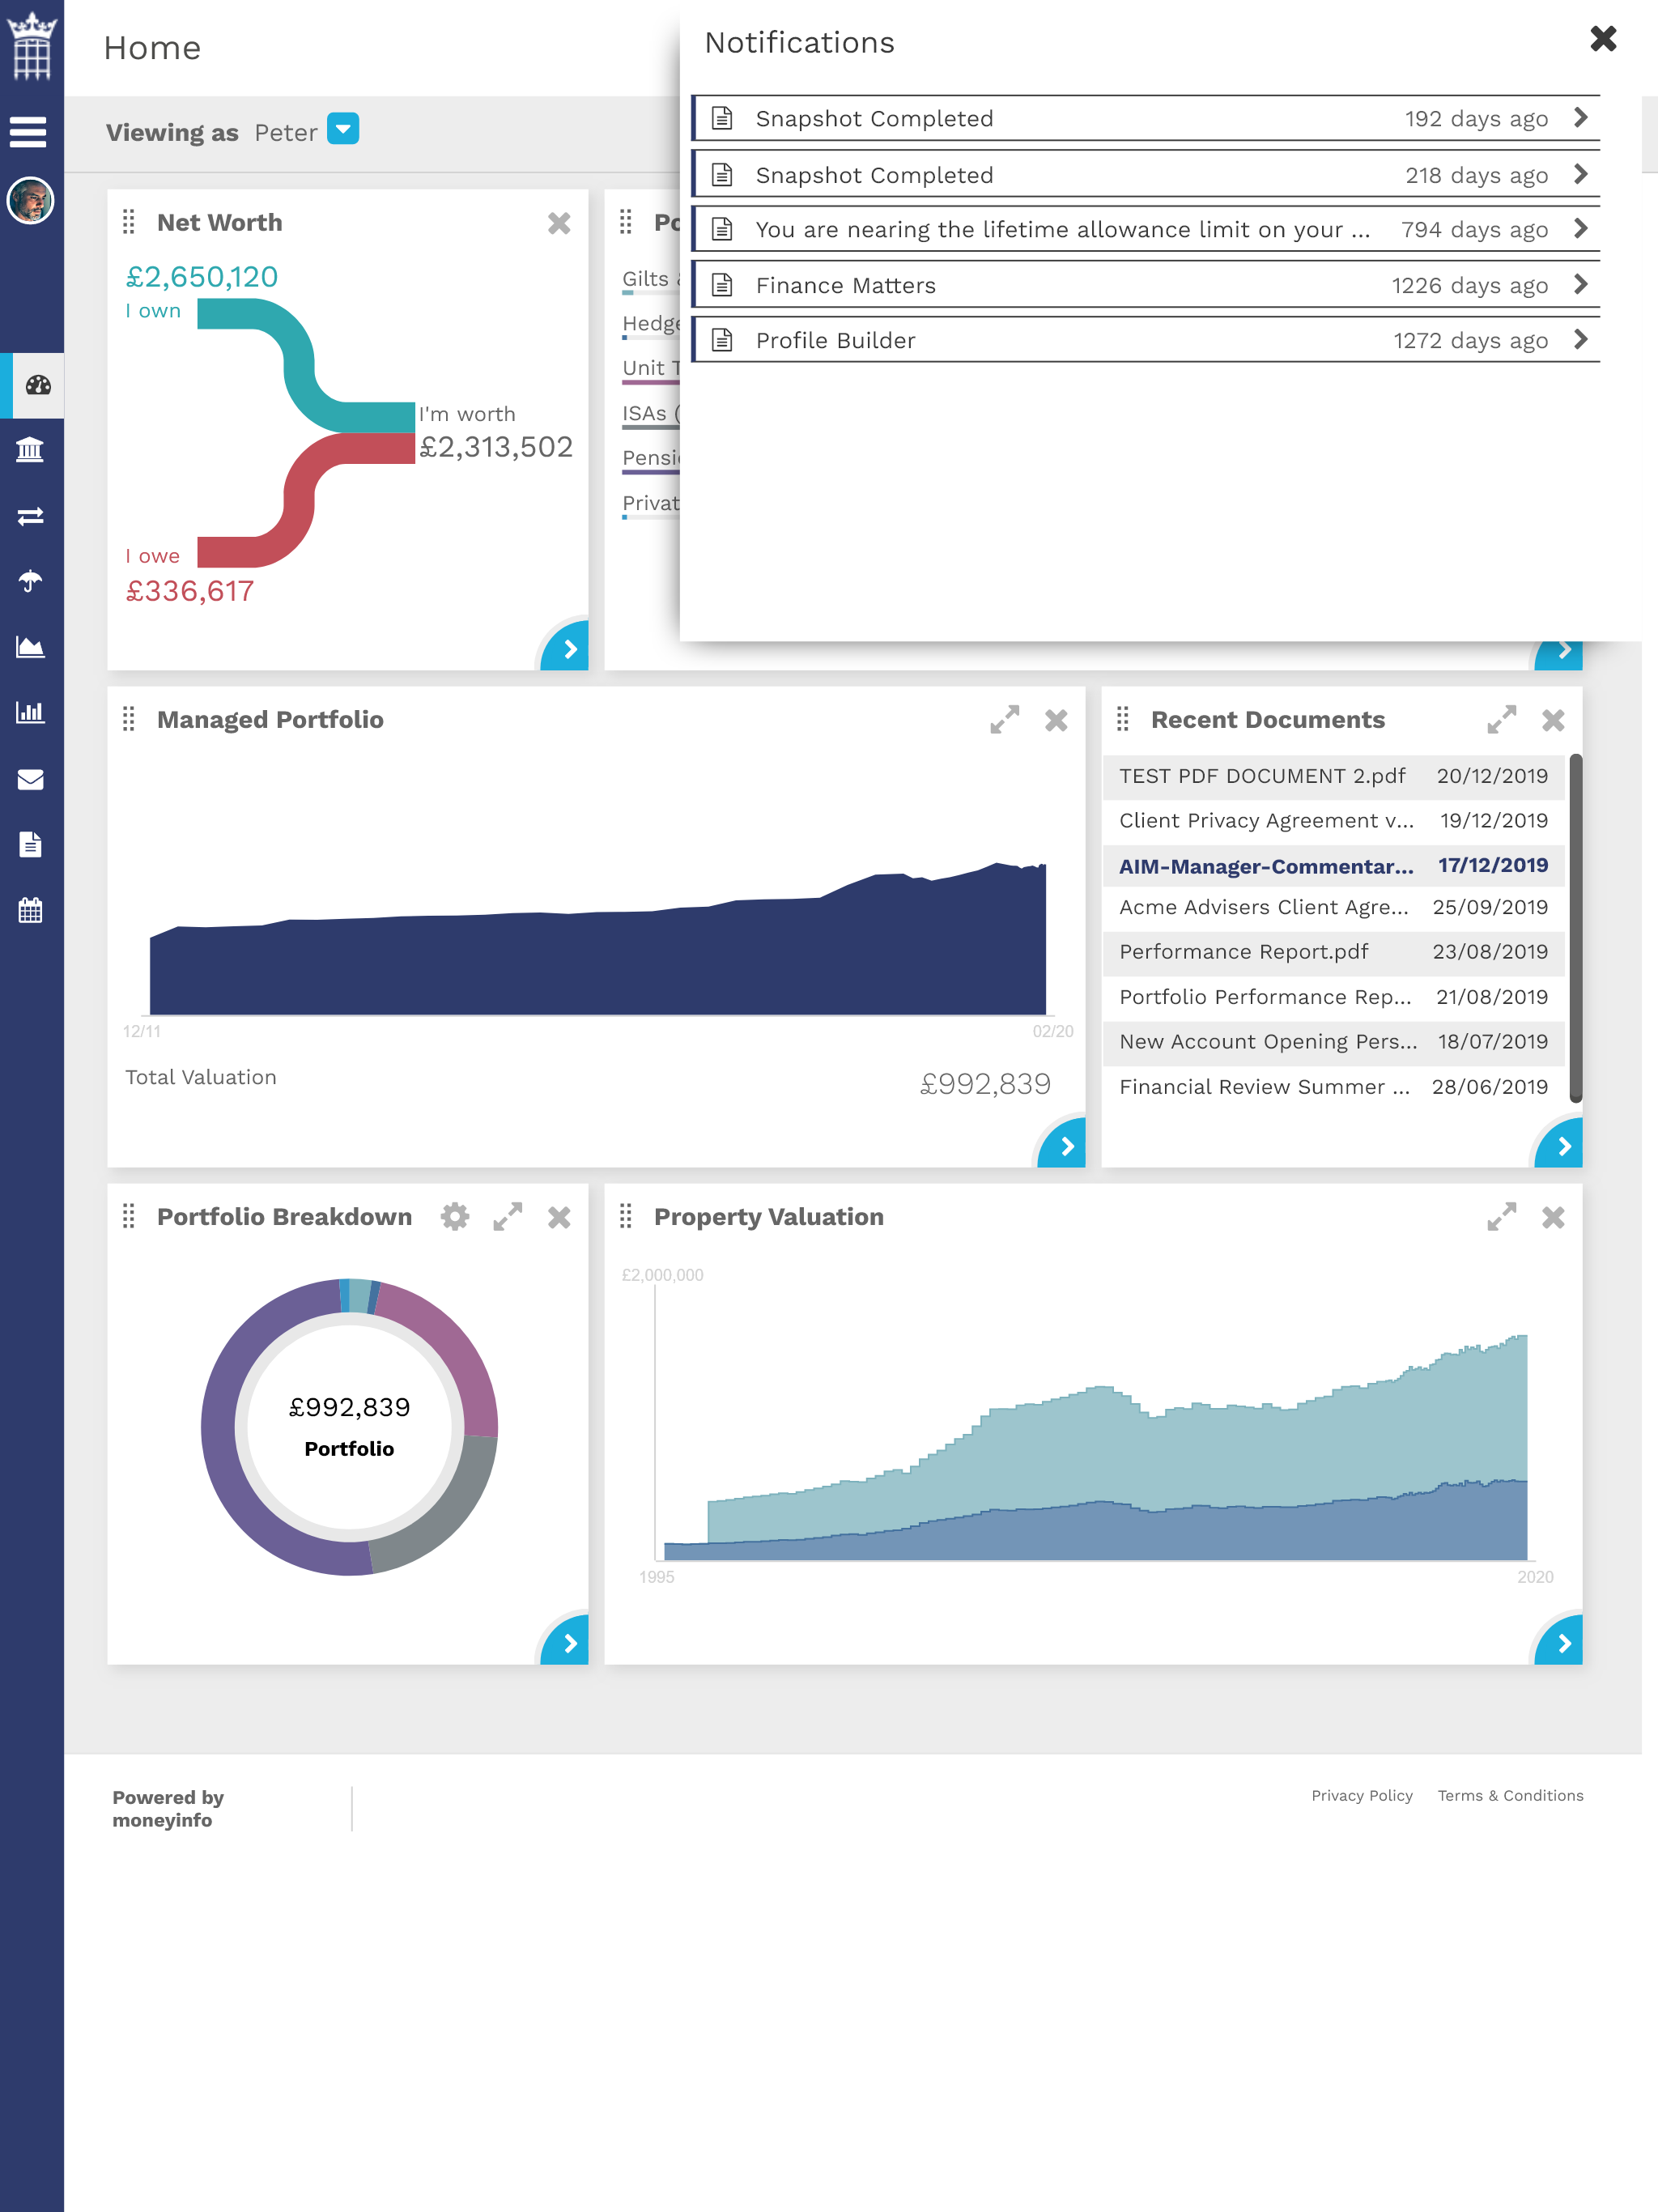This screenshot has height=2212, width=1658.
Task: Click the I owe £336,617 value
Action: 190,591
